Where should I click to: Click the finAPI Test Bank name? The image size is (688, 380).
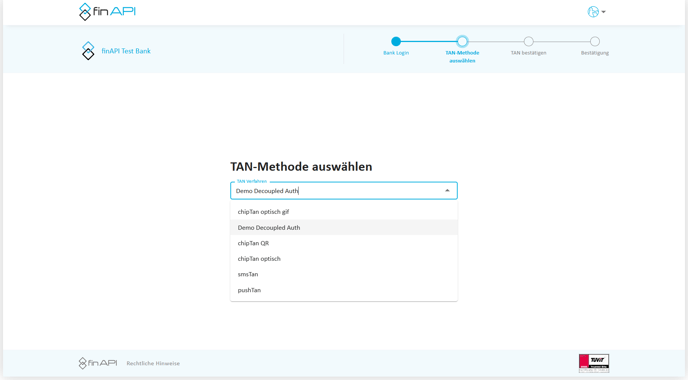point(126,51)
